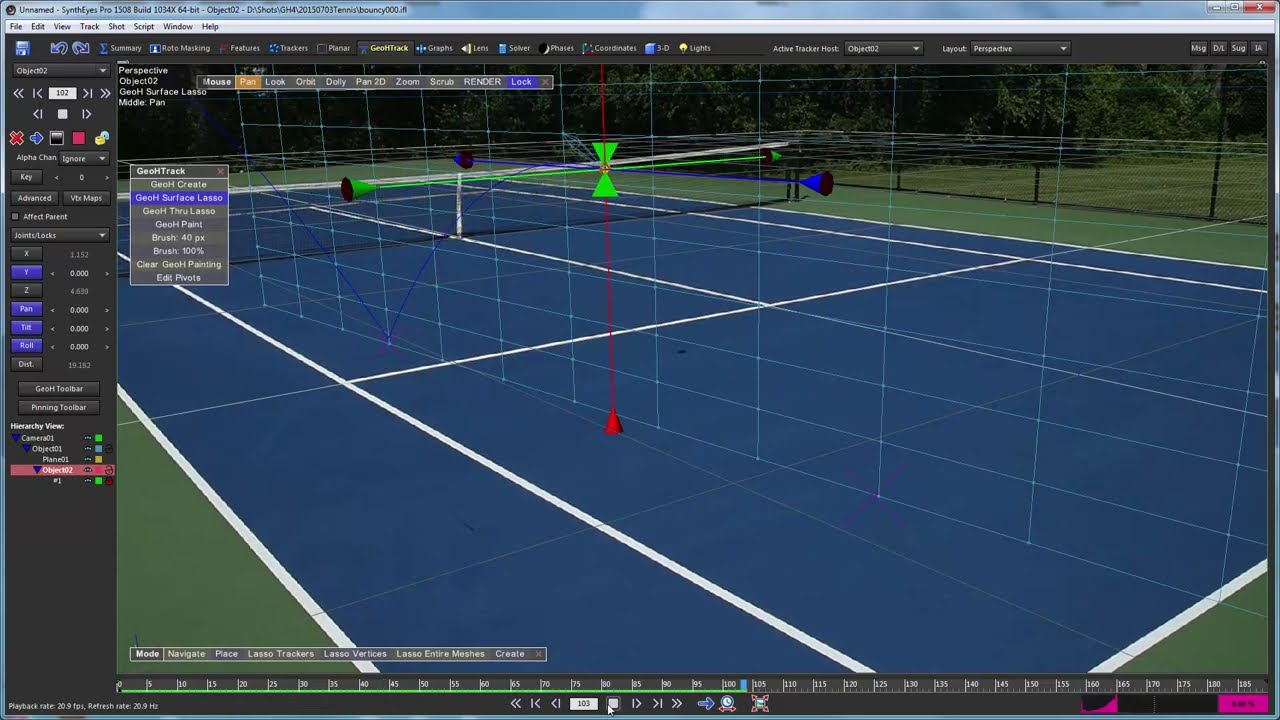
Task: Open the Phases room
Action: point(556,48)
